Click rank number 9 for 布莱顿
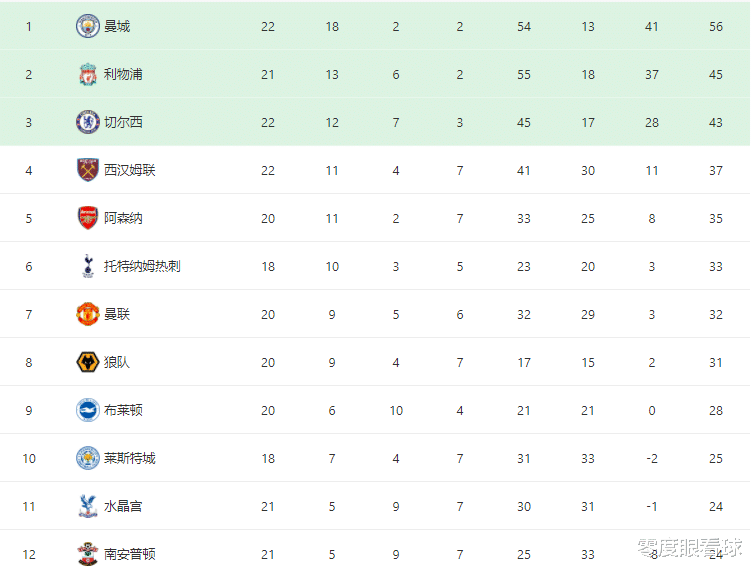752x572 pixels. click(x=29, y=410)
